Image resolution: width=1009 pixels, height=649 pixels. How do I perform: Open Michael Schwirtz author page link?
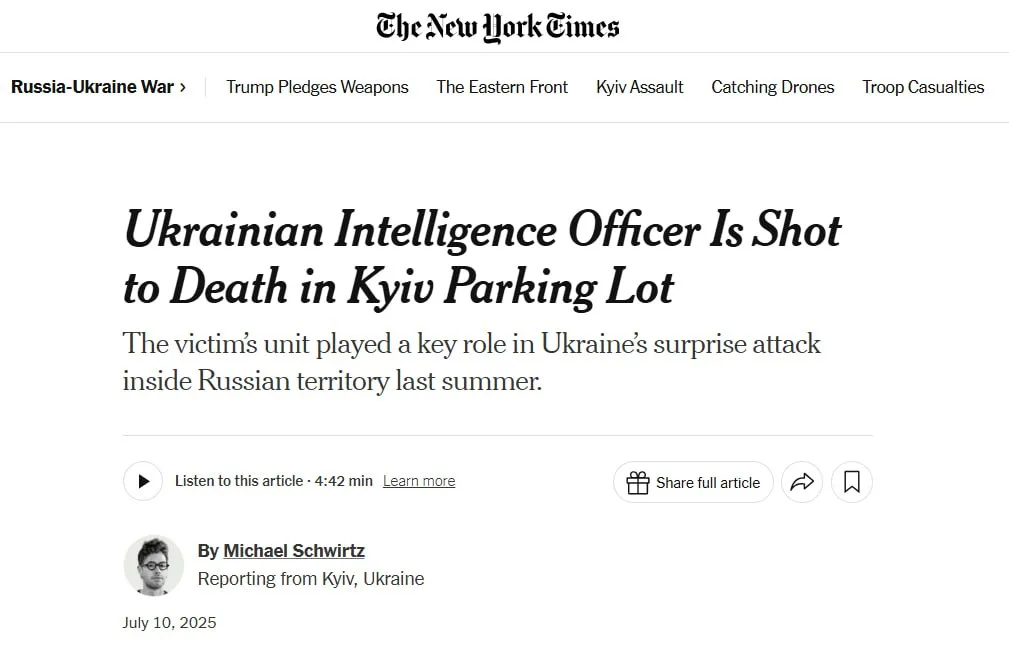(294, 551)
